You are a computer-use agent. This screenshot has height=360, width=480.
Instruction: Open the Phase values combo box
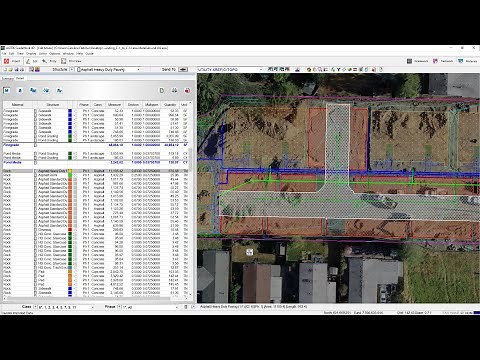(151, 307)
